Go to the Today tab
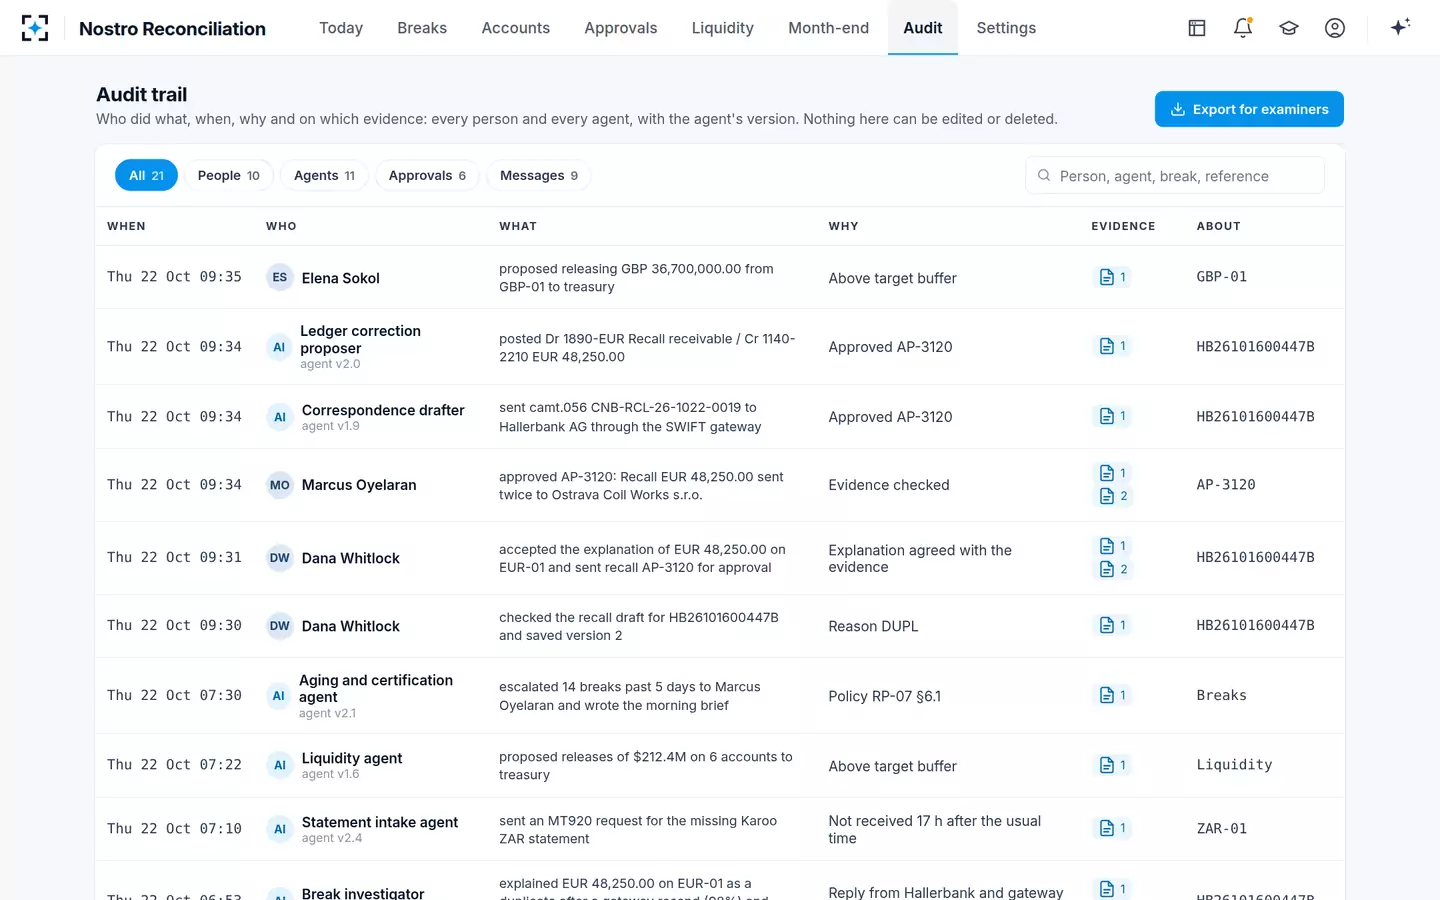Screen dimensions: 1440x900 click(x=341, y=28)
